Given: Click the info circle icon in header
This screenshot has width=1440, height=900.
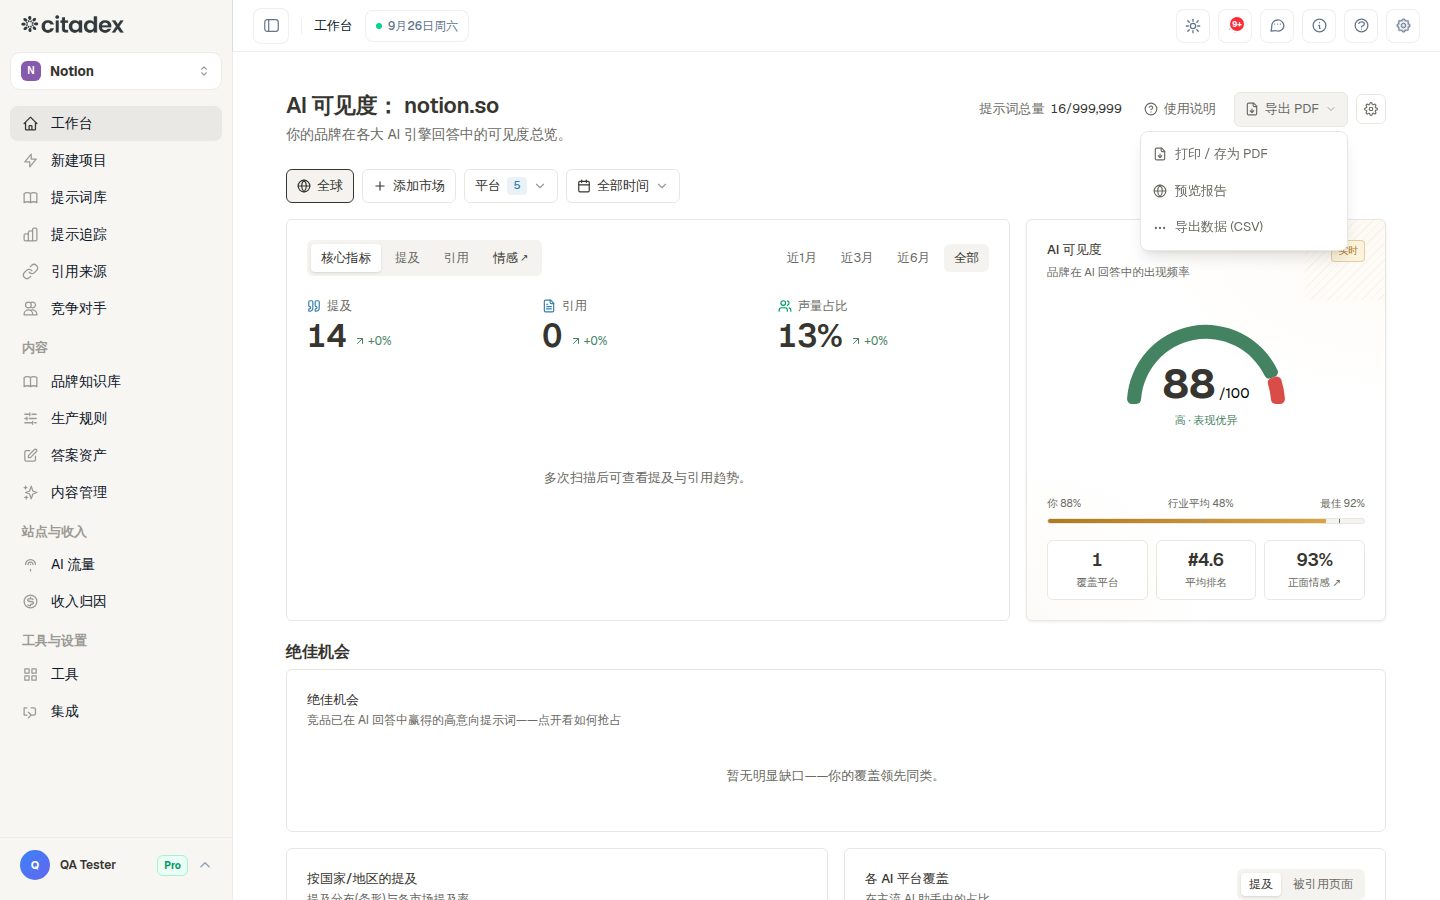Looking at the screenshot, I should [x=1319, y=26].
